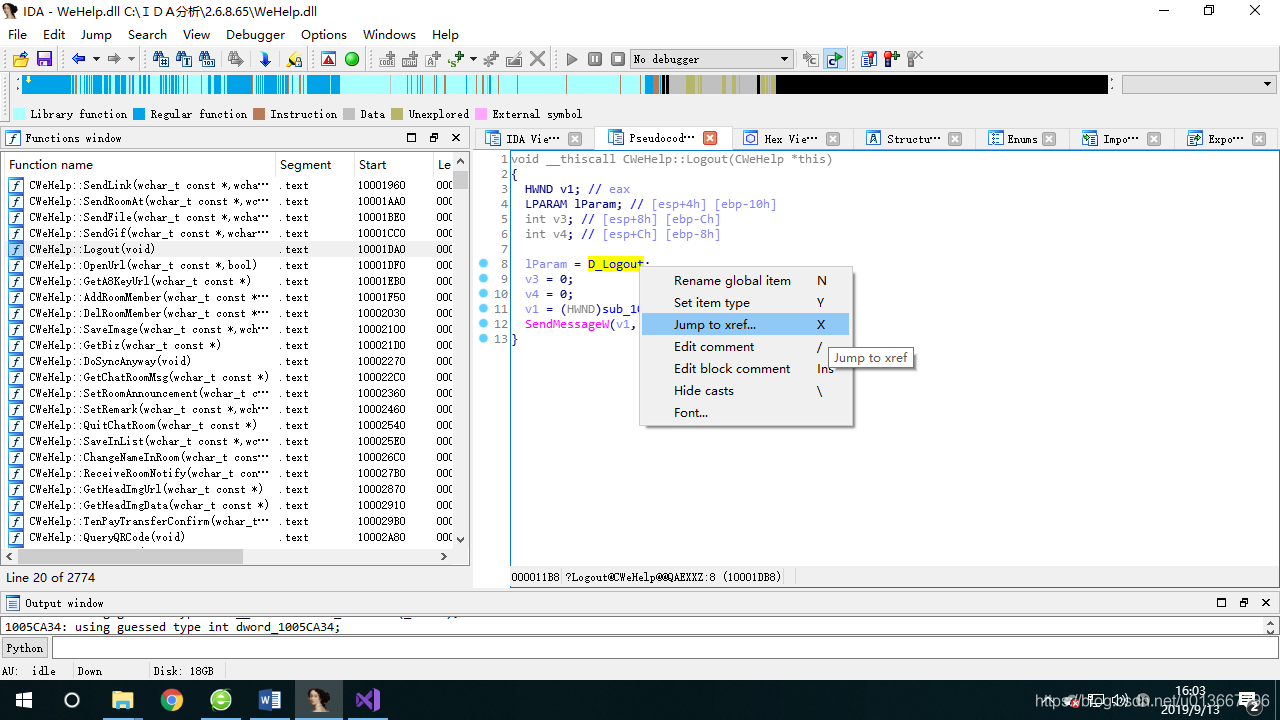Open the jump-forward history dropdown arrow
The width and height of the screenshot is (1280, 720).
point(132,59)
